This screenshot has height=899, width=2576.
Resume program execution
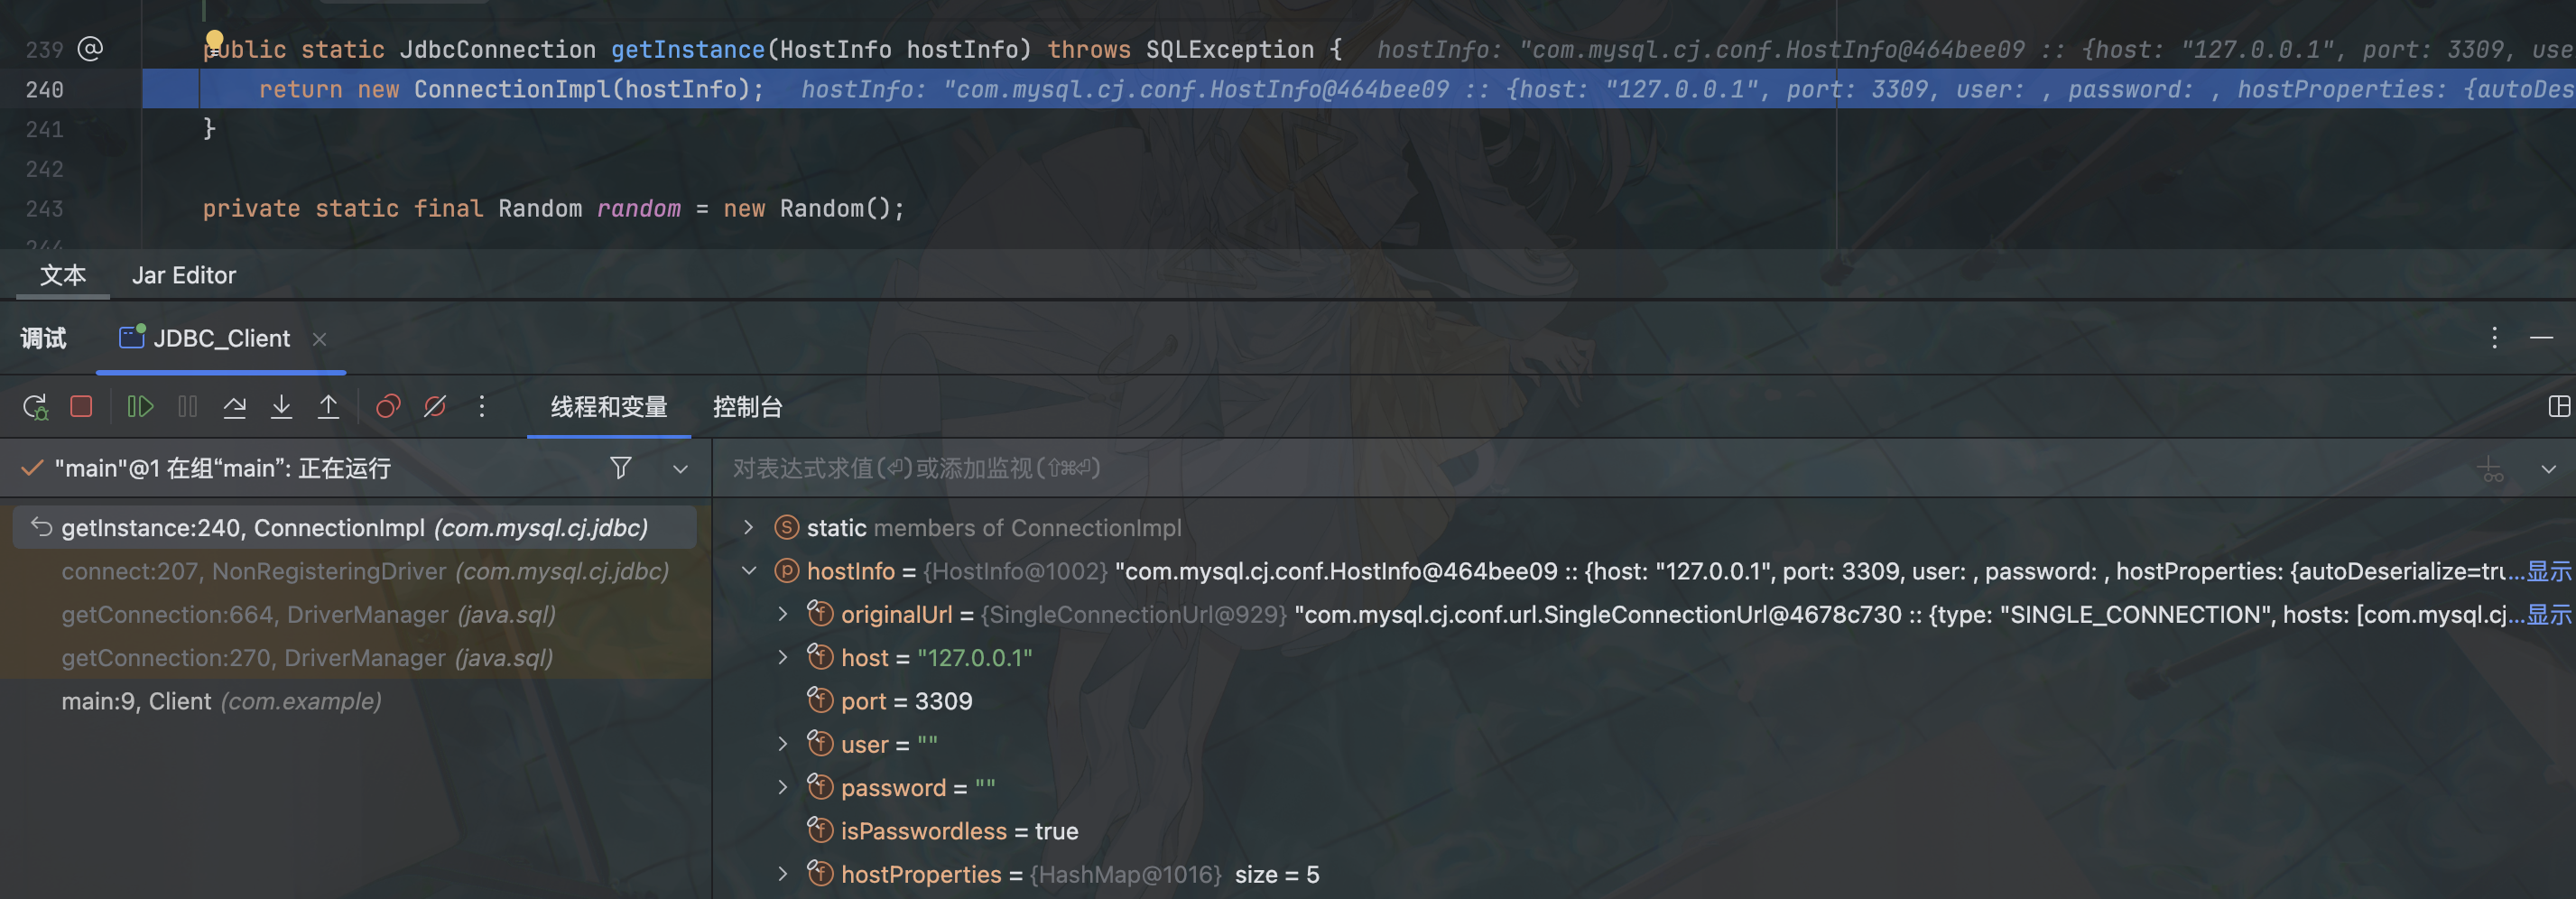click(x=140, y=407)
